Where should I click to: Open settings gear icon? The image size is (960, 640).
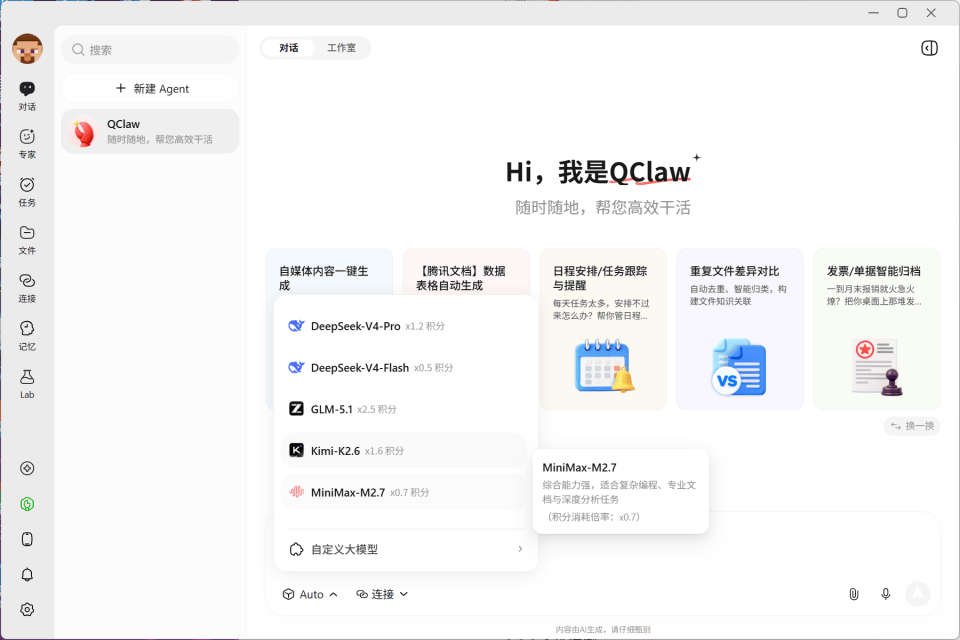point(27,610)
